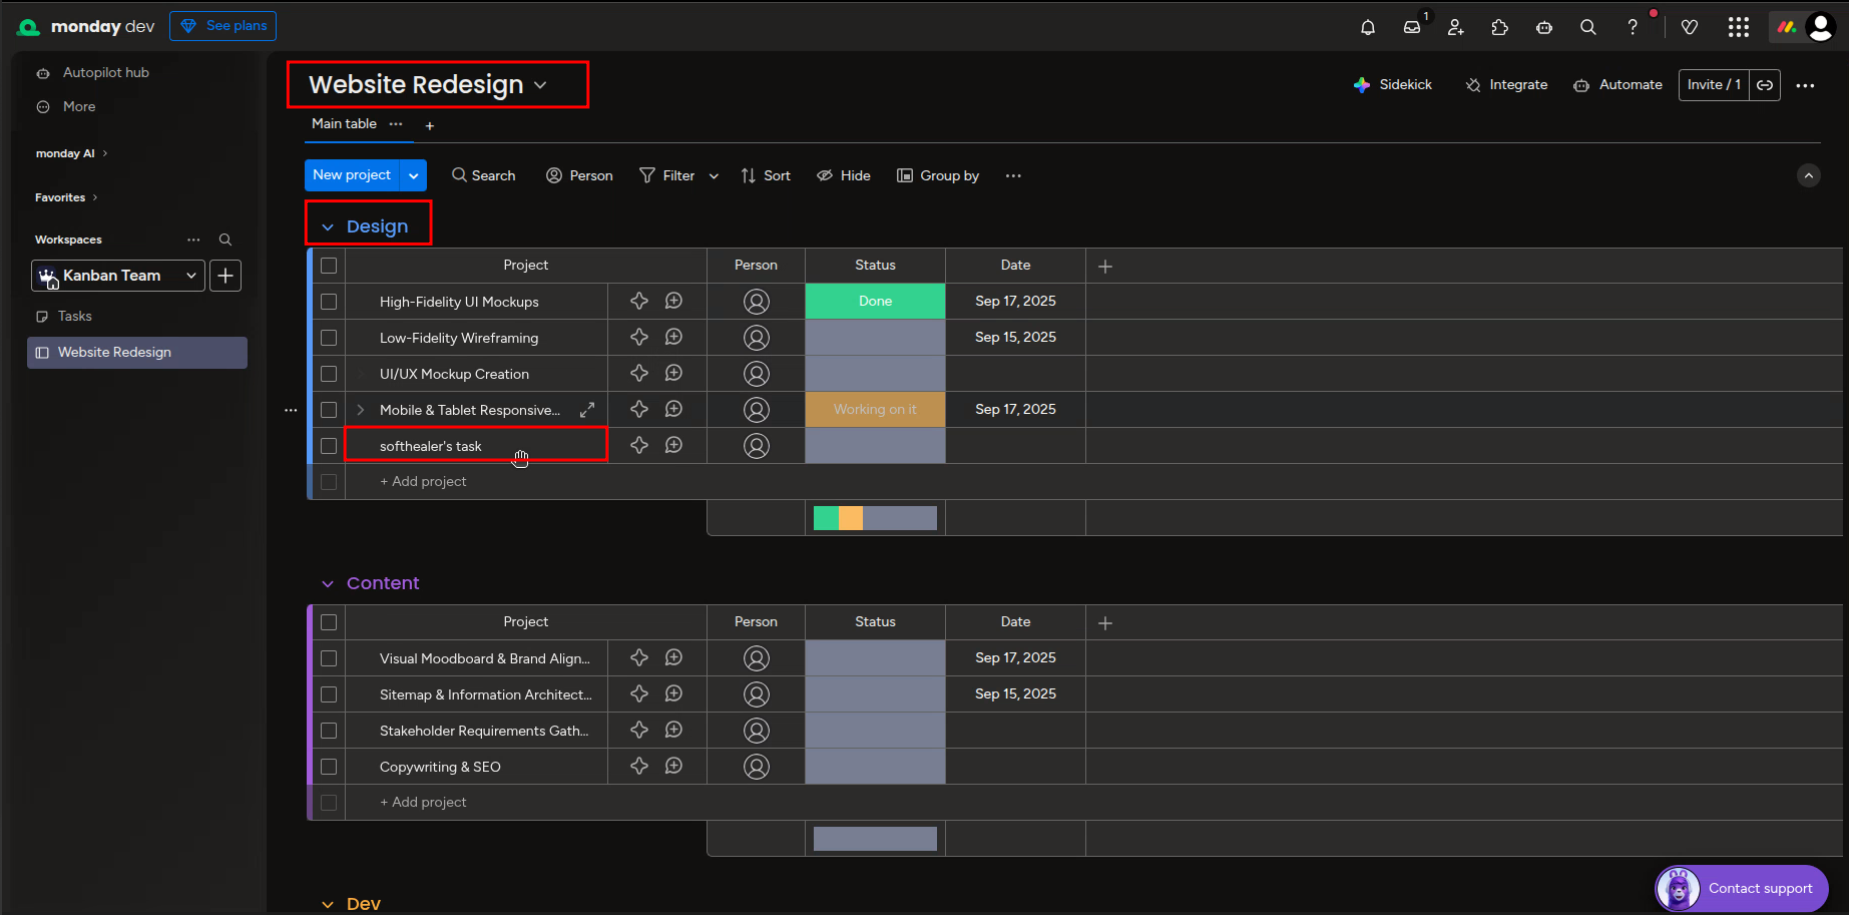This screenshot has width=1849, height=915.
Task: Expand Favorites in sidebar
Action: coord(67,198)
